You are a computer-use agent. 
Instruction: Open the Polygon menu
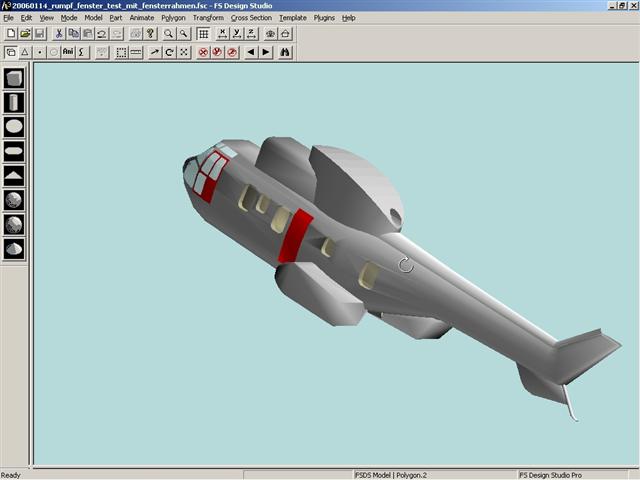point(173,18)
